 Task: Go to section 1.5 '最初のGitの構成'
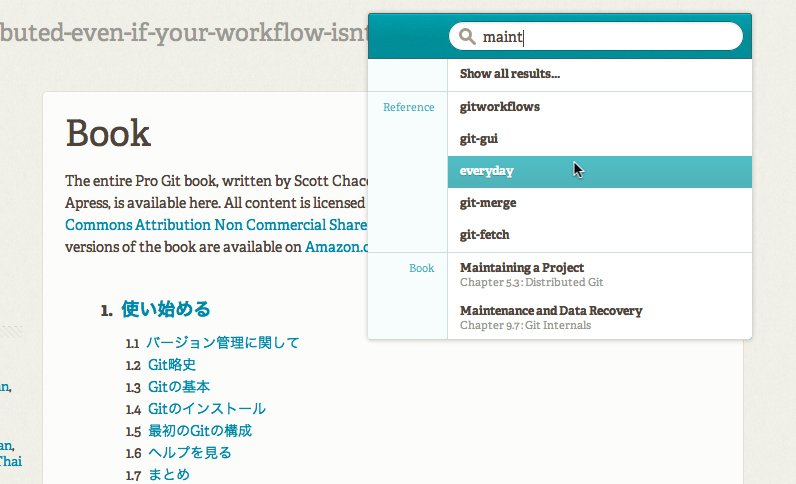click(200, 431)
